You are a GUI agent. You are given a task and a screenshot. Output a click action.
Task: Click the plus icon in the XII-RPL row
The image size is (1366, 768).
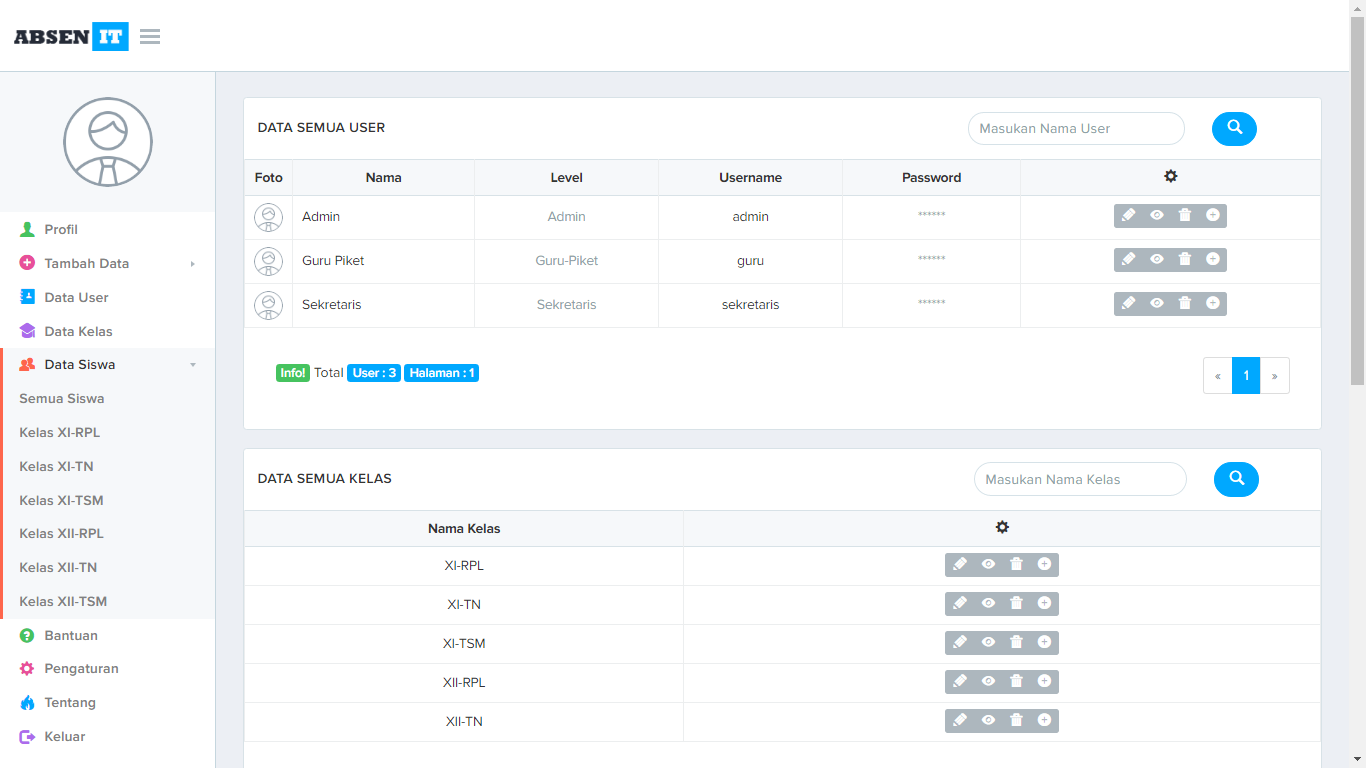pyautogui.click(x=1044, y=681)
